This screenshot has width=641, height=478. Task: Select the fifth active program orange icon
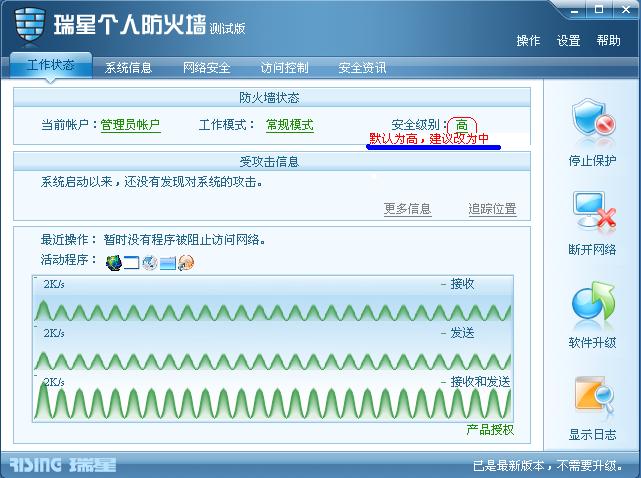[186, 263]
